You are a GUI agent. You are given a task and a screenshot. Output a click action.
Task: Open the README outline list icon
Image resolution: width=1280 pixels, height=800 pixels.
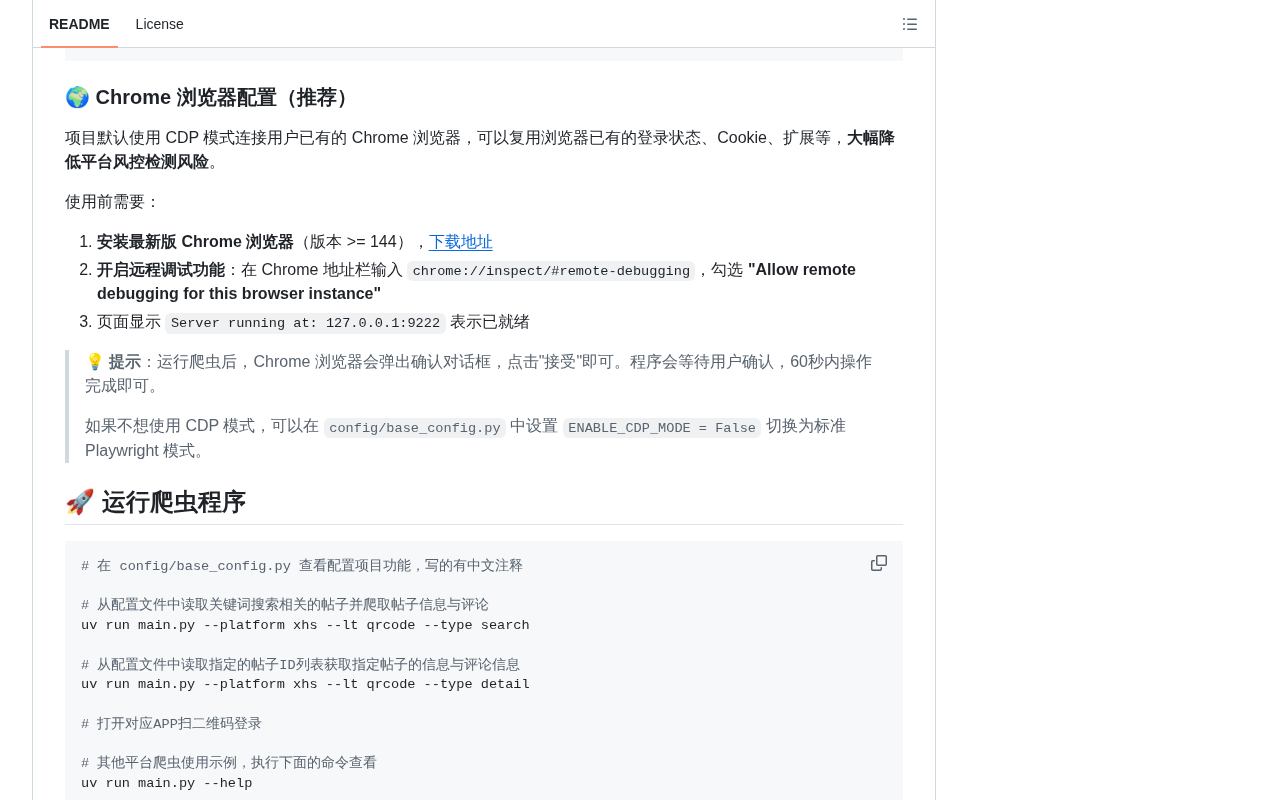click(x=910, y=24)
